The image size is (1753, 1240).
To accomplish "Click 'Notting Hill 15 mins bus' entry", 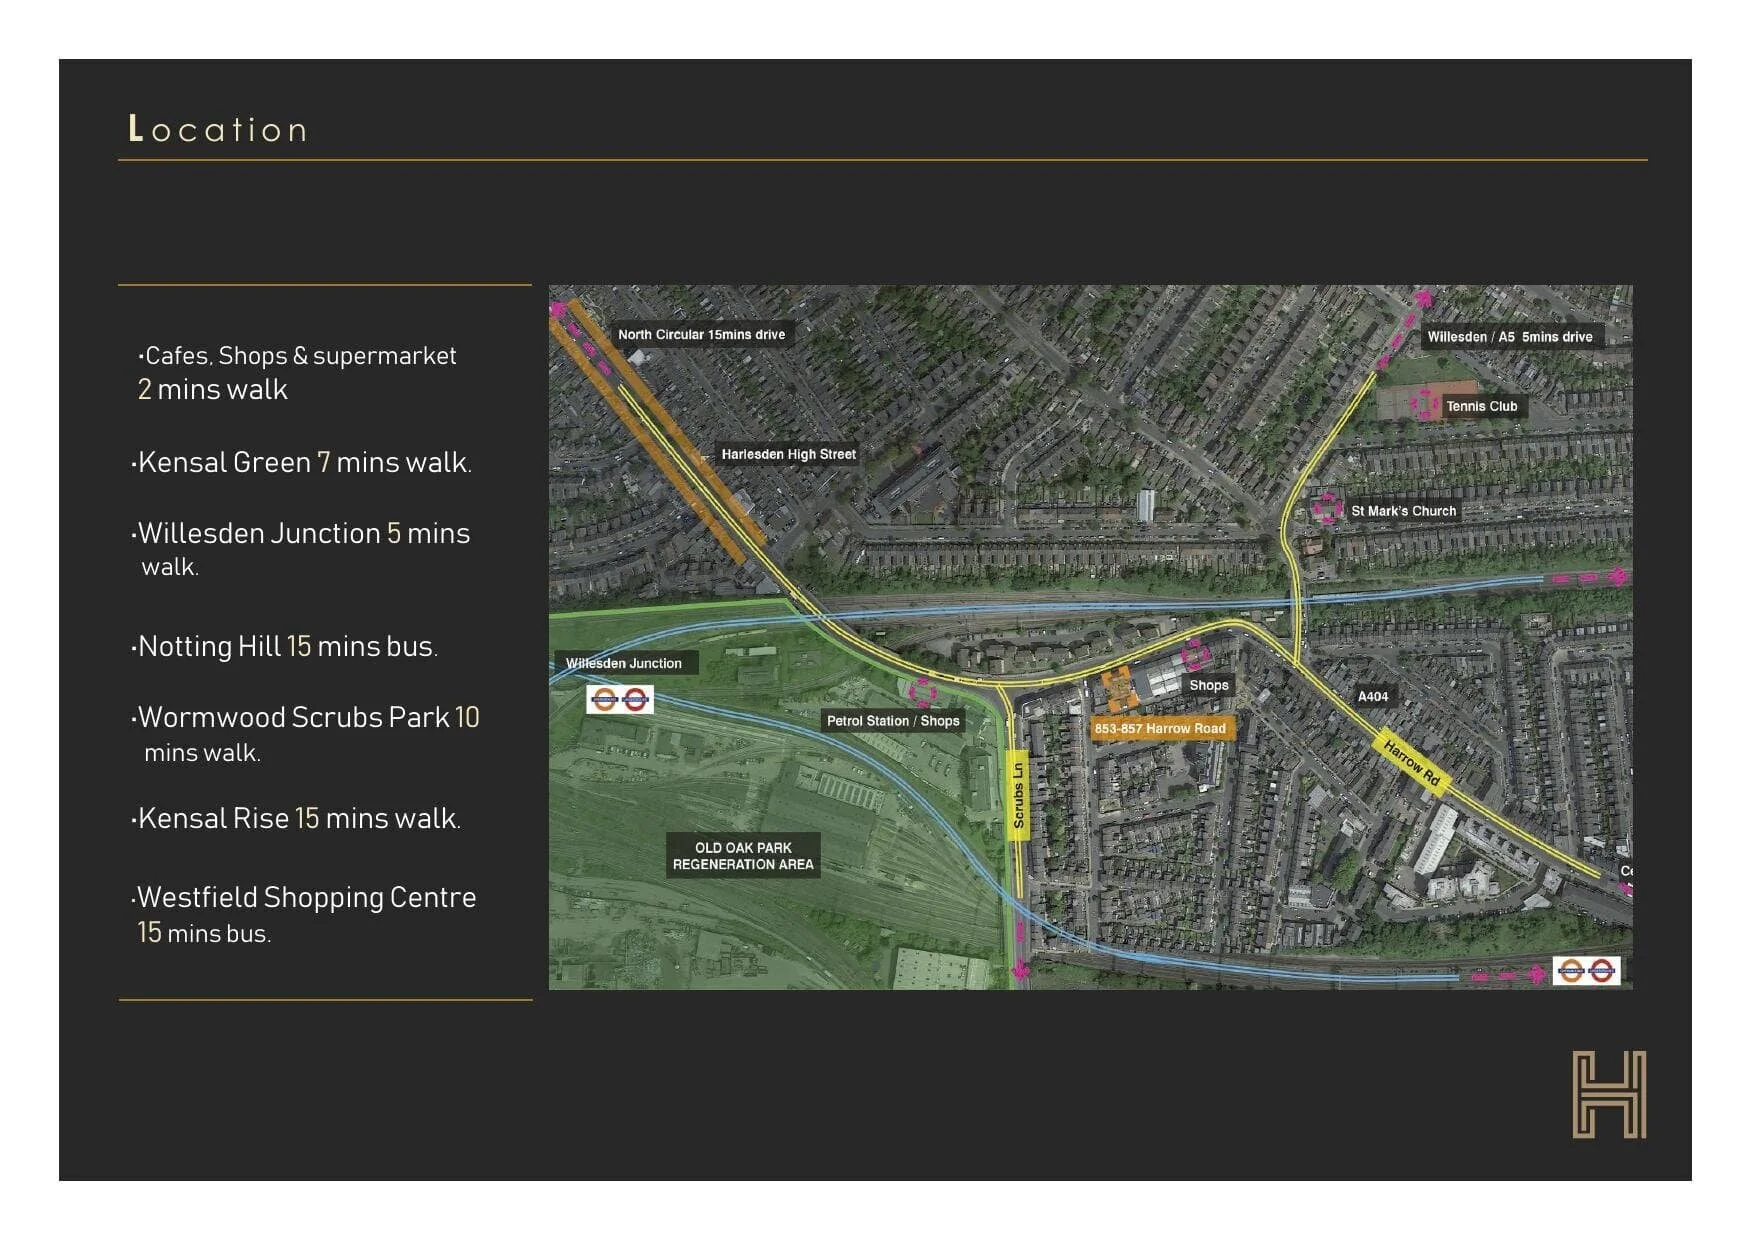I will (x=284, y=646).
